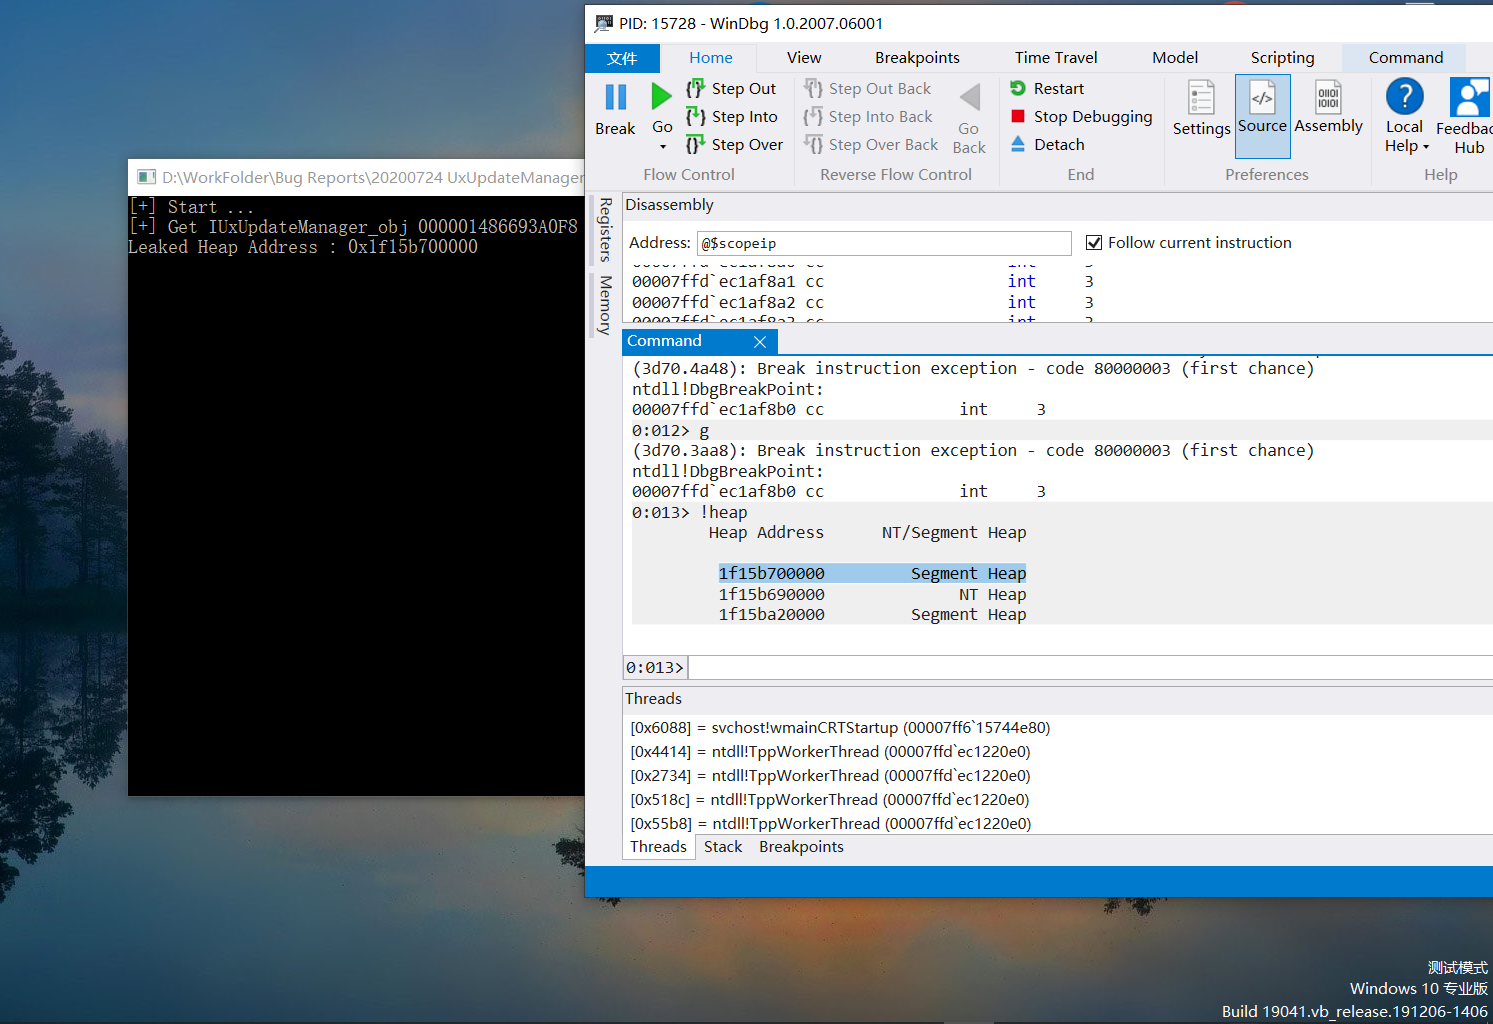Screen dimensions: 1493x1024
Task: Select heap address 1f15b690000
Action: [771, 595]
